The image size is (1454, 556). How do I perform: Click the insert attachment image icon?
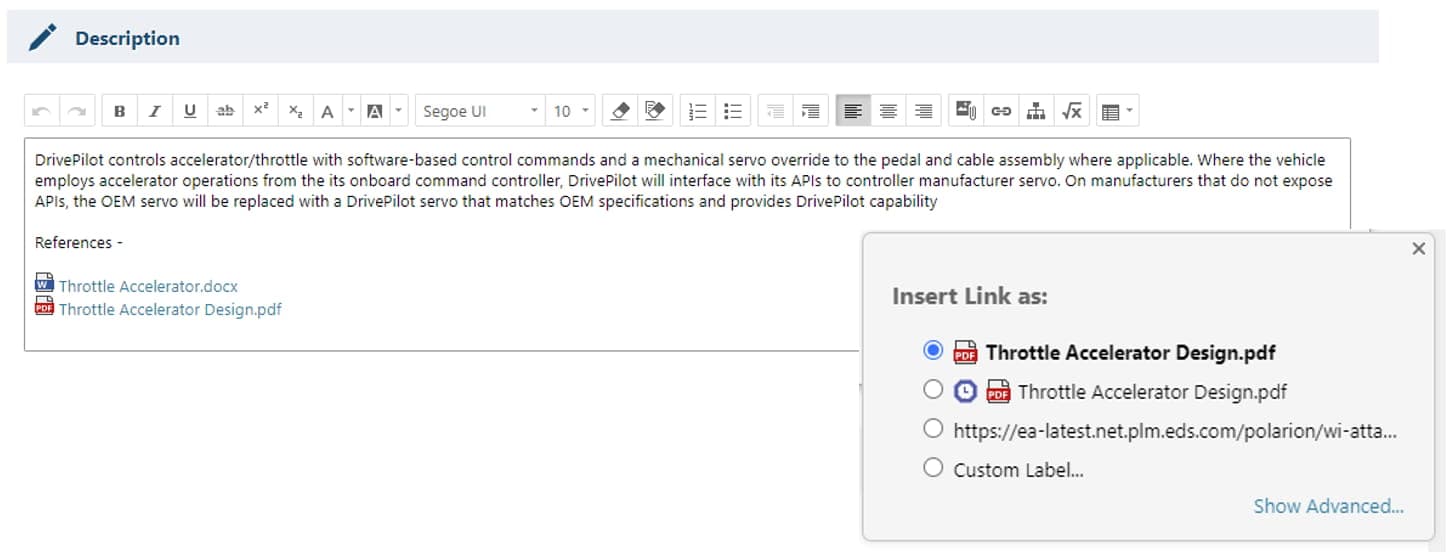coord(965,112)
